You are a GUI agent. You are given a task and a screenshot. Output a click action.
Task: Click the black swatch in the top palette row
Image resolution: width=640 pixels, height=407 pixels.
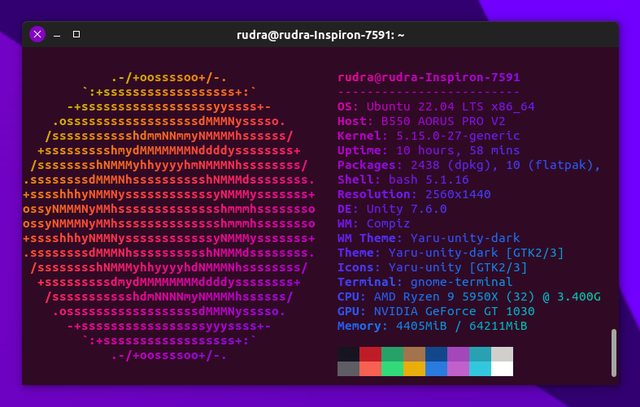[x=349, y=354]
